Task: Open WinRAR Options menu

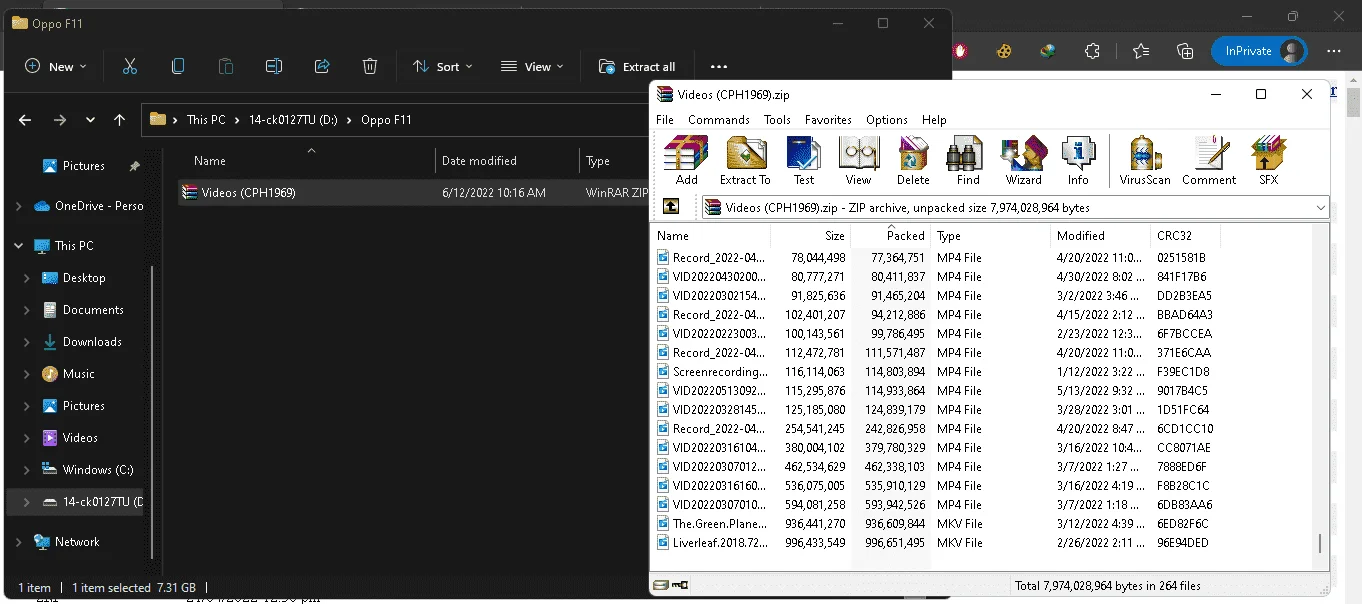Action: coord(887,119)
